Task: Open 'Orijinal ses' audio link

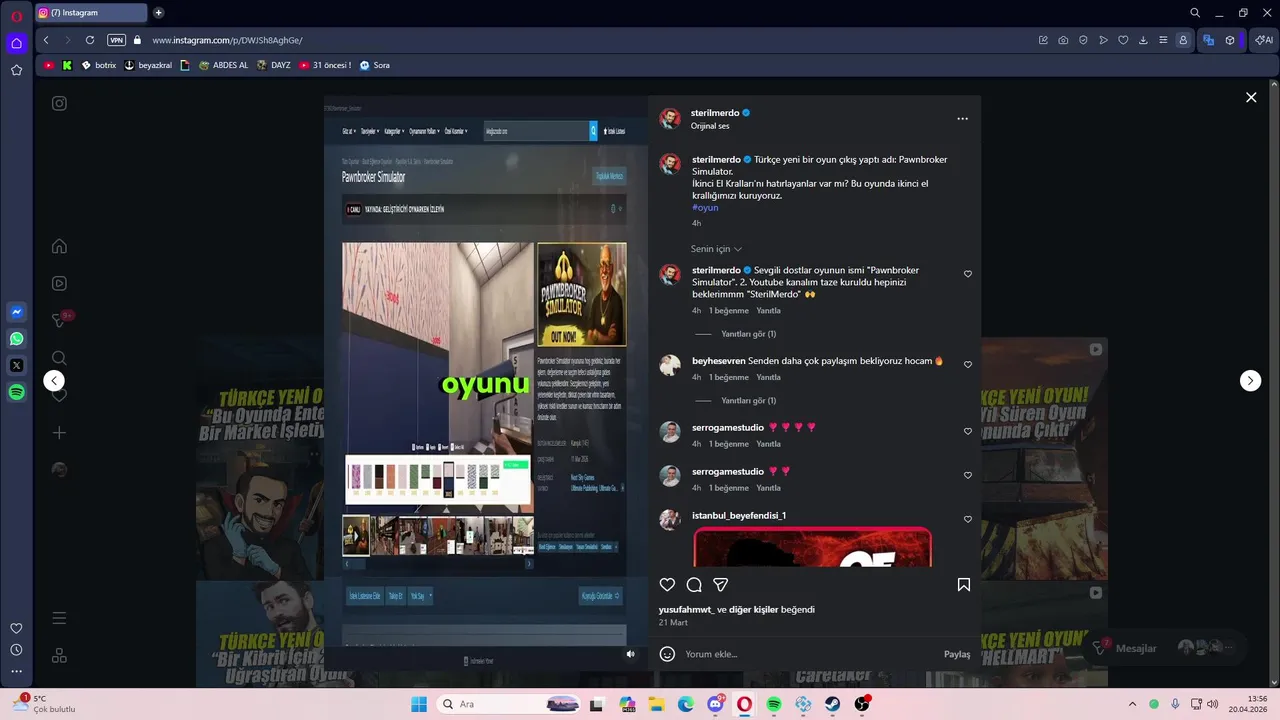Action: [710, 126]
